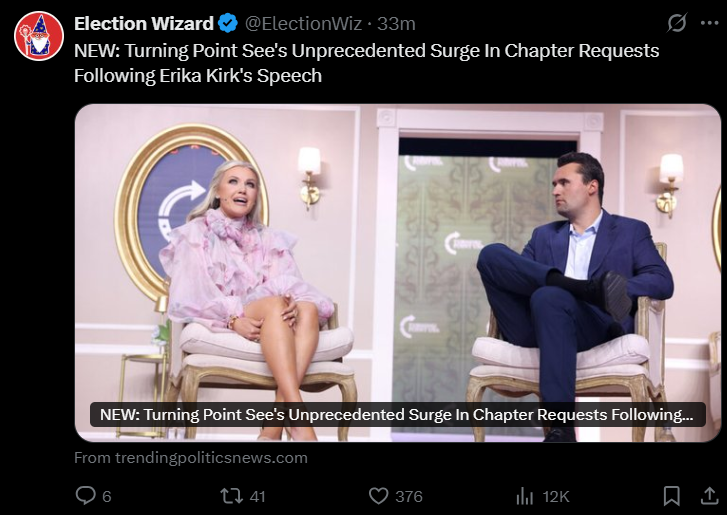
Task: Open the Election Wizard profile avatar
Action: 39,36
